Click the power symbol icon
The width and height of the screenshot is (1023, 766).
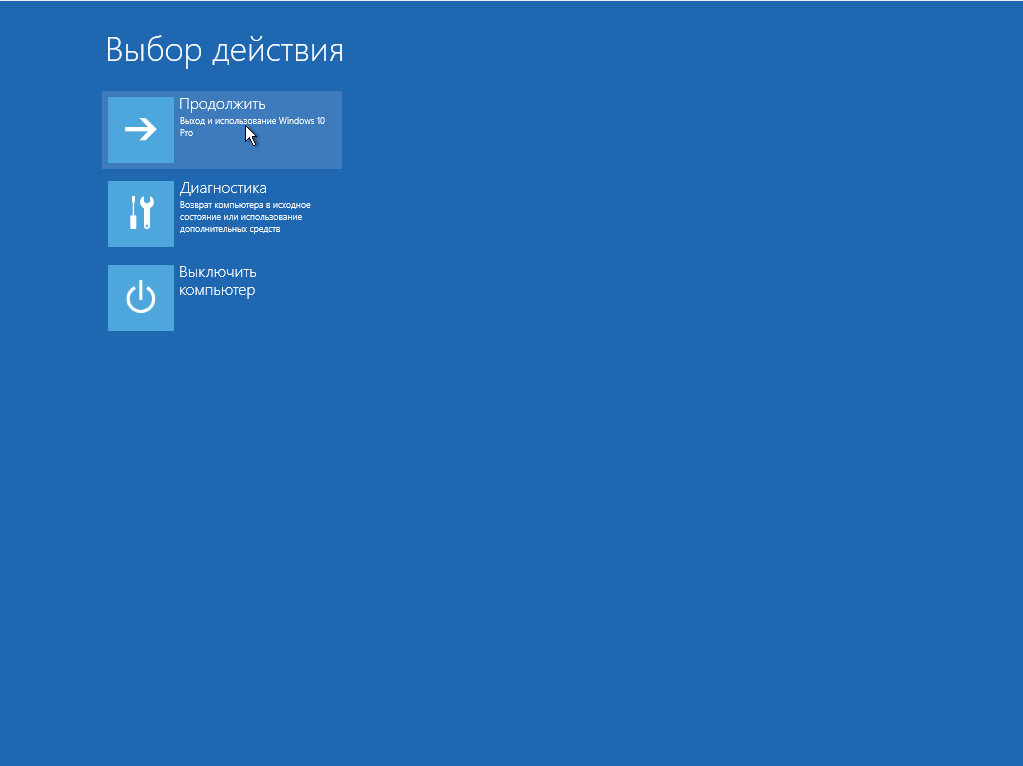[140, 298]
